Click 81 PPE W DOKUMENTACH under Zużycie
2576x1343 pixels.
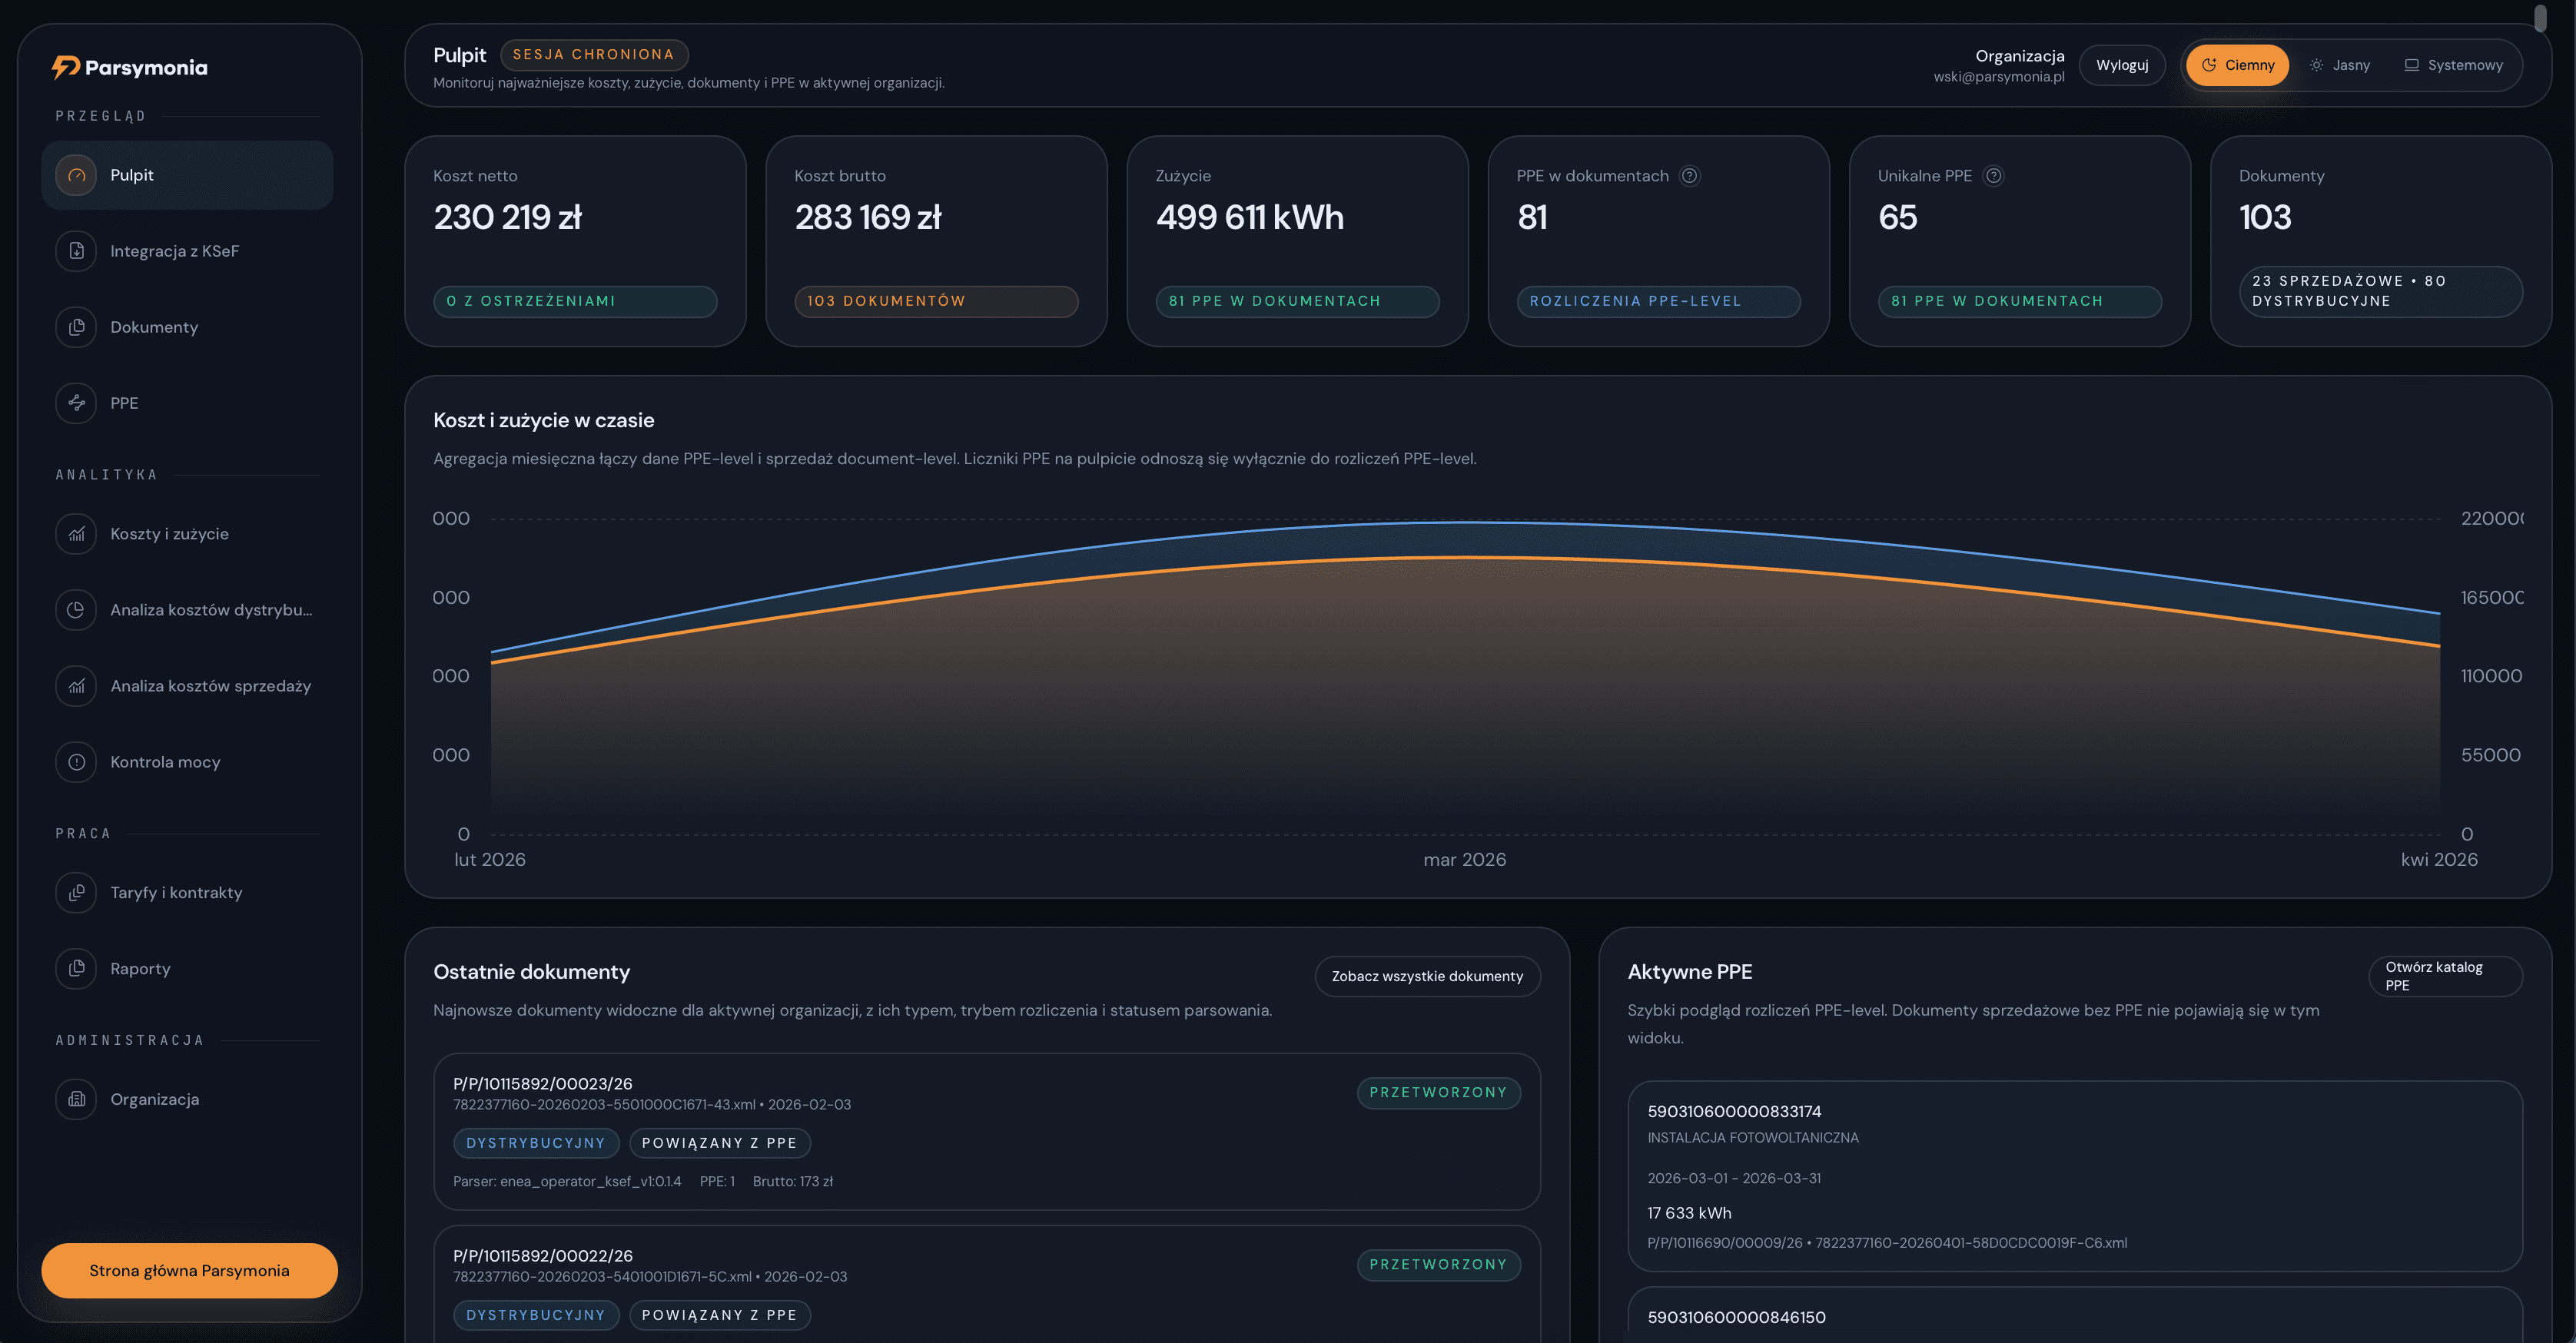(x=1297, y=301)
